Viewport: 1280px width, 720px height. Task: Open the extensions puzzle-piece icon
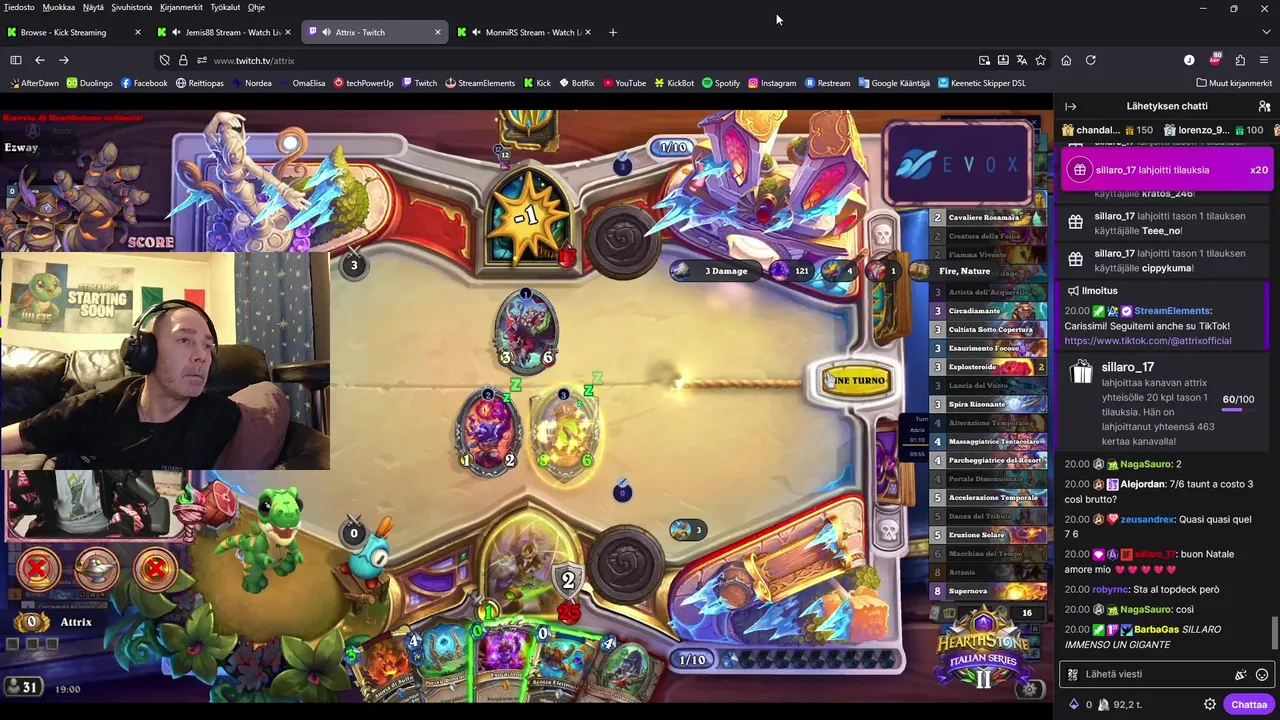[1240, 60]
